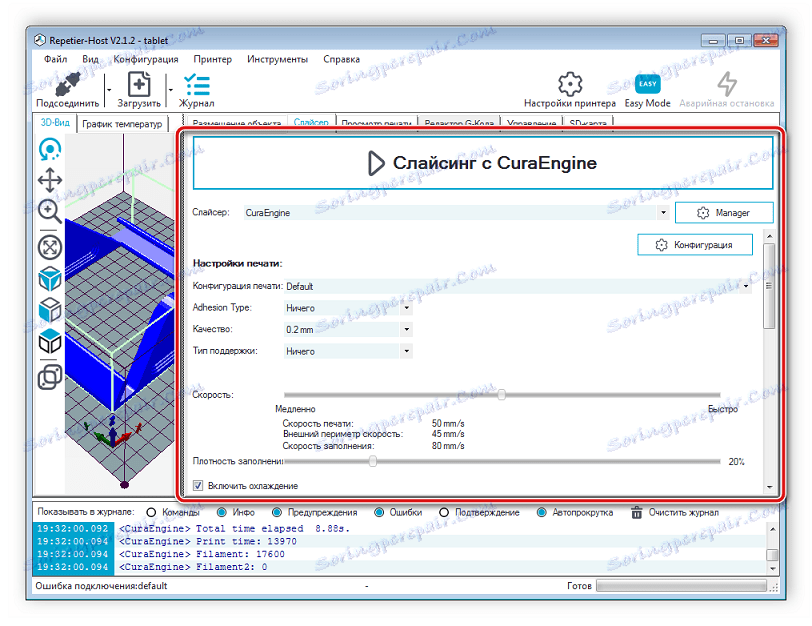Click the '50 mm/s' print speed value
Image resolution: width=812 pixels, height=626 pixels.
[448, 424]
